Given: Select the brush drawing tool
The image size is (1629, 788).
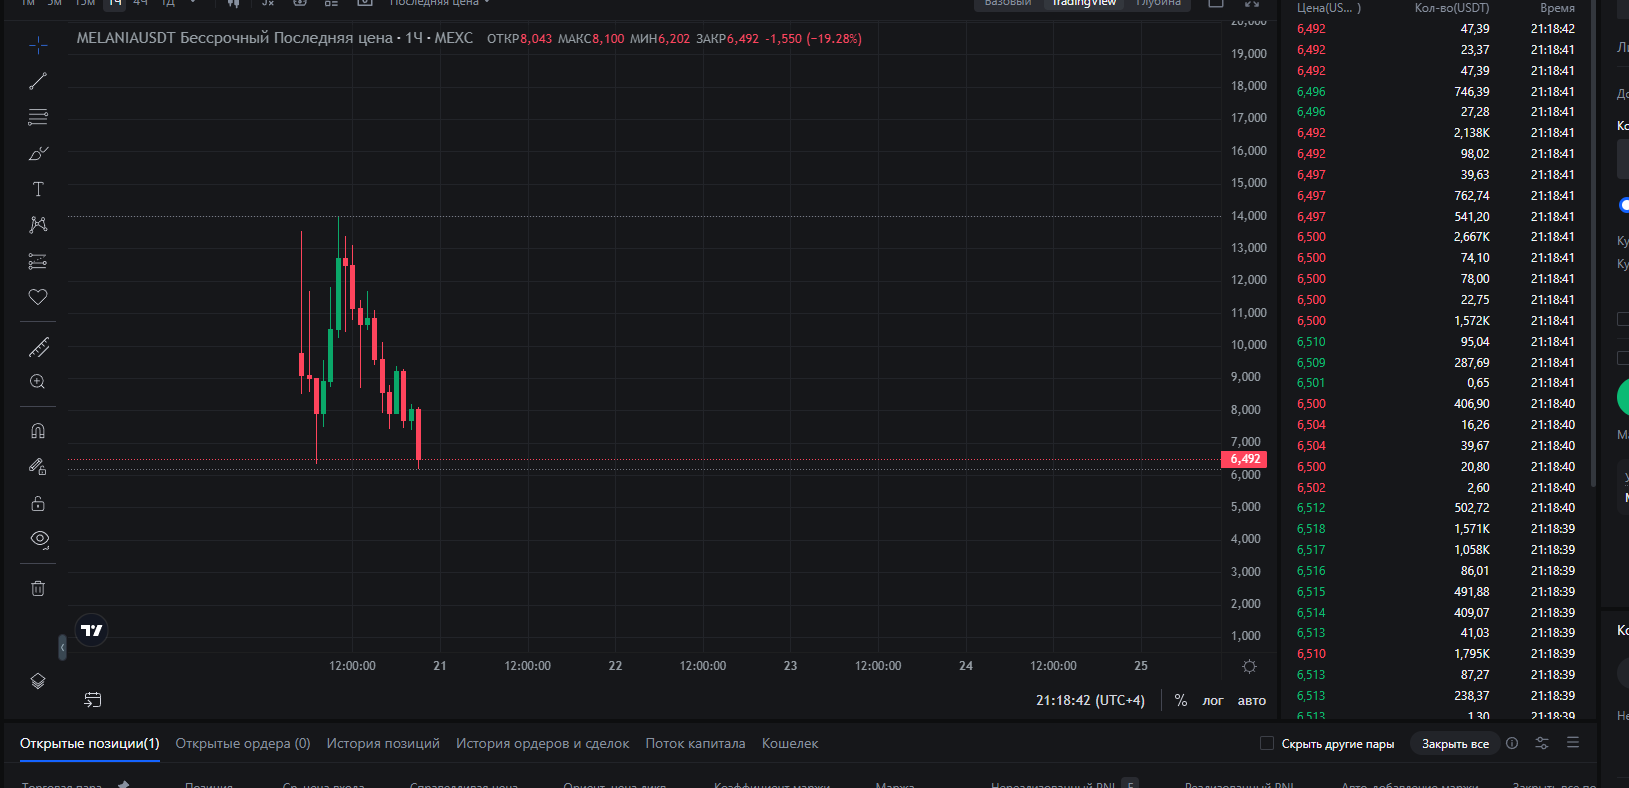Looking at the screenshot, I should point(38,153).
